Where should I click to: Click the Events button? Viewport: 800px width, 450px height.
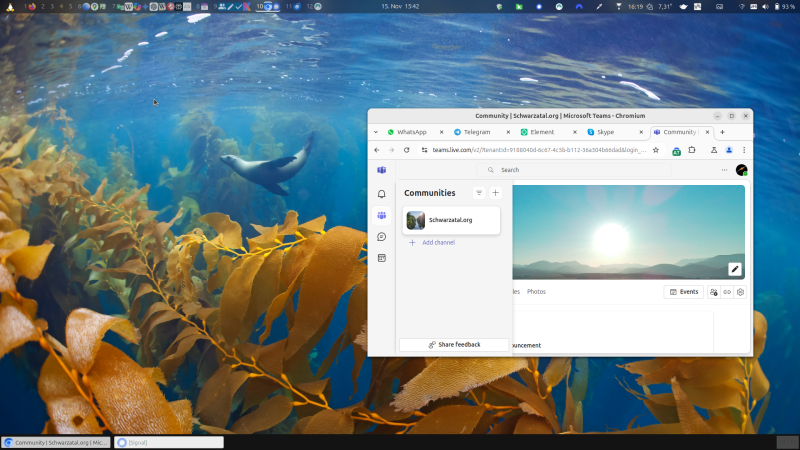(684, 292)
